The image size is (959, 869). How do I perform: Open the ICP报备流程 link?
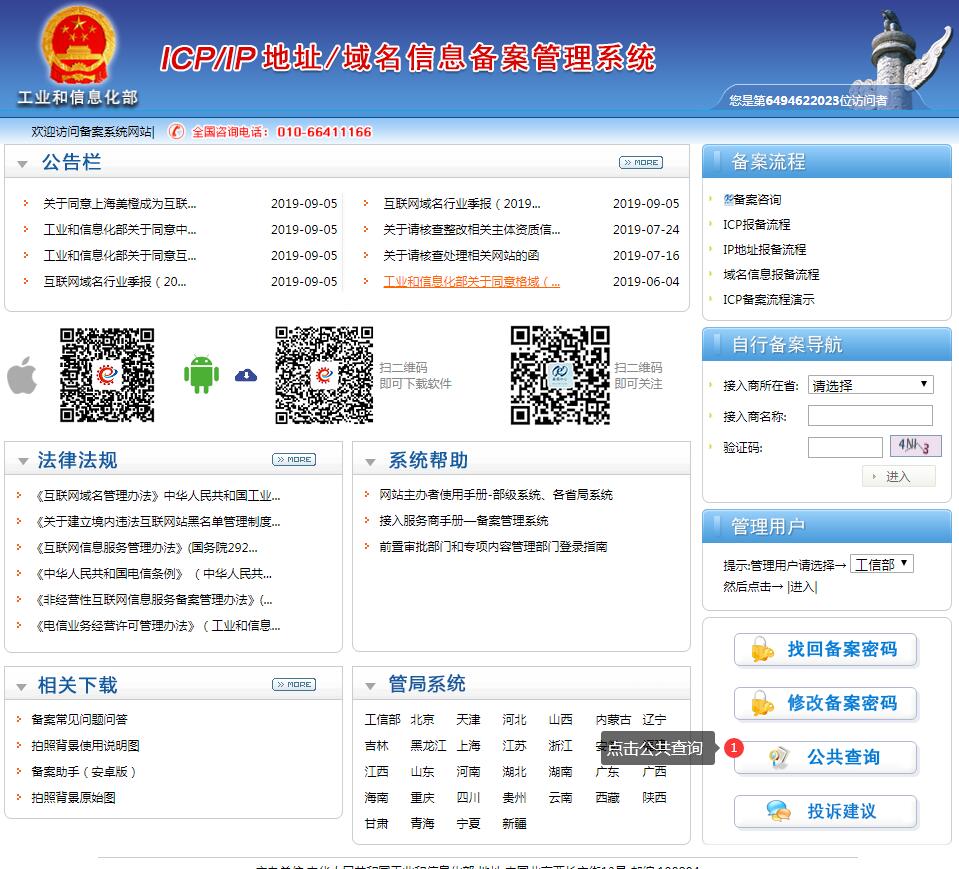tap(756, 225)
